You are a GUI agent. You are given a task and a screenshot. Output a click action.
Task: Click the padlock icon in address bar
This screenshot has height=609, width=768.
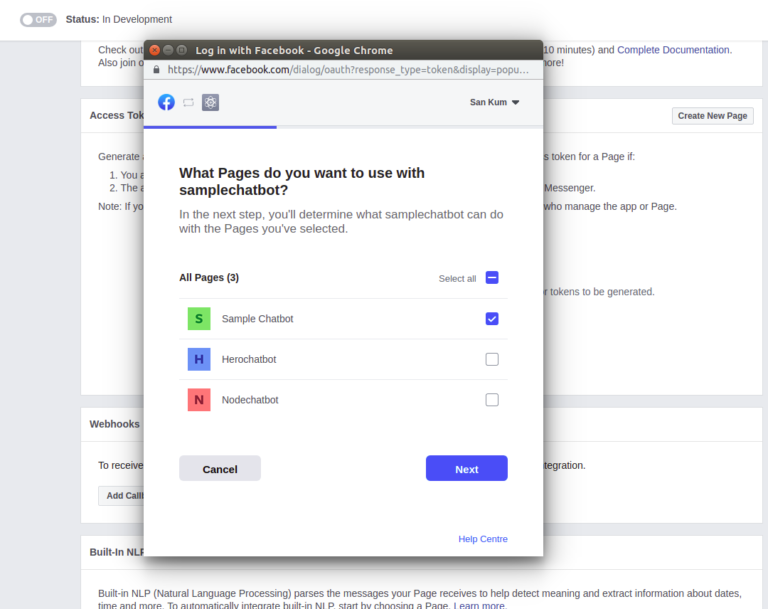156,70
